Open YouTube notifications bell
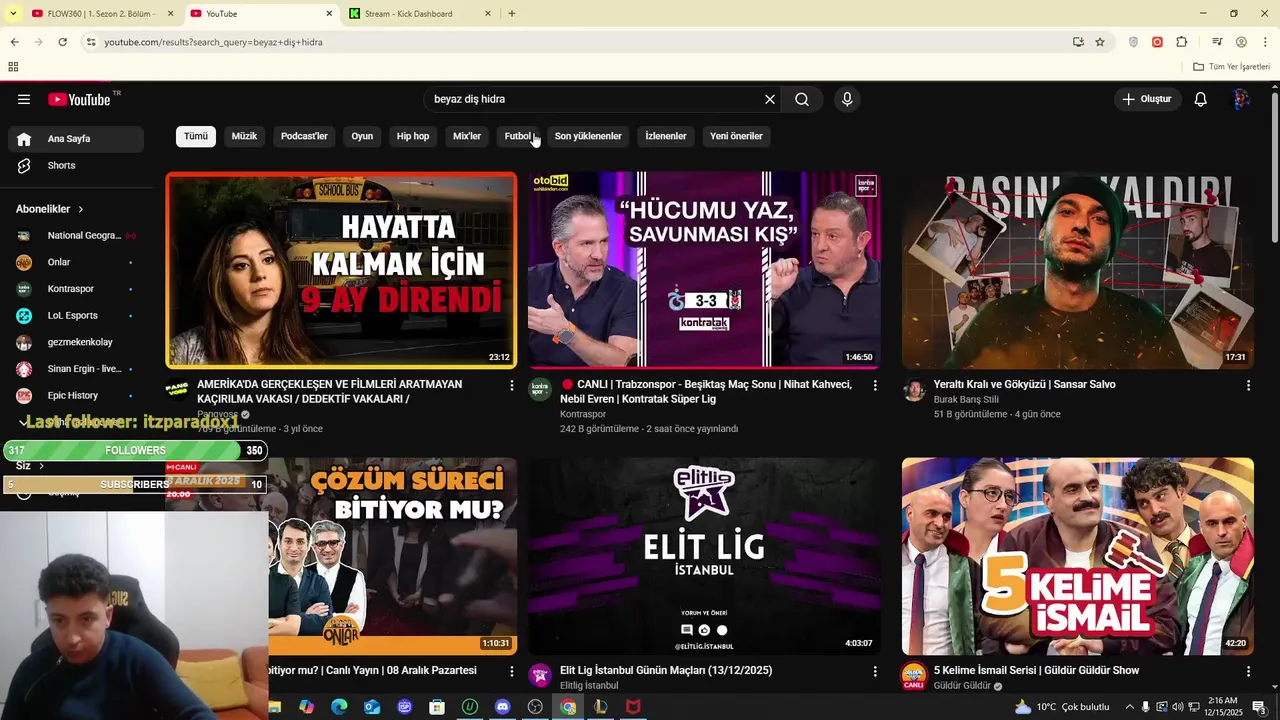Screen dimensions: 1280x720 (x=1201, y=99)
